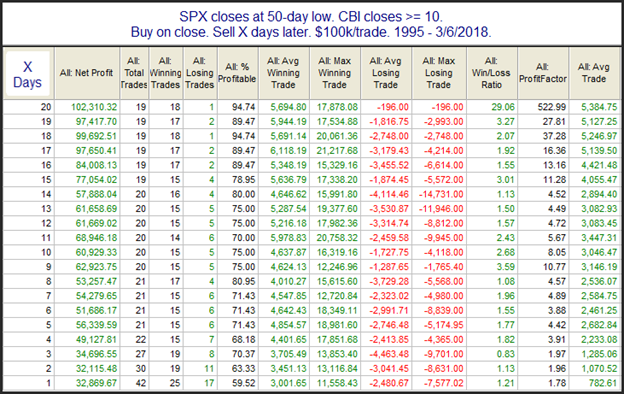Click the All: Avg Losing Trade header
624x394 pixels.
coord(386,73)
